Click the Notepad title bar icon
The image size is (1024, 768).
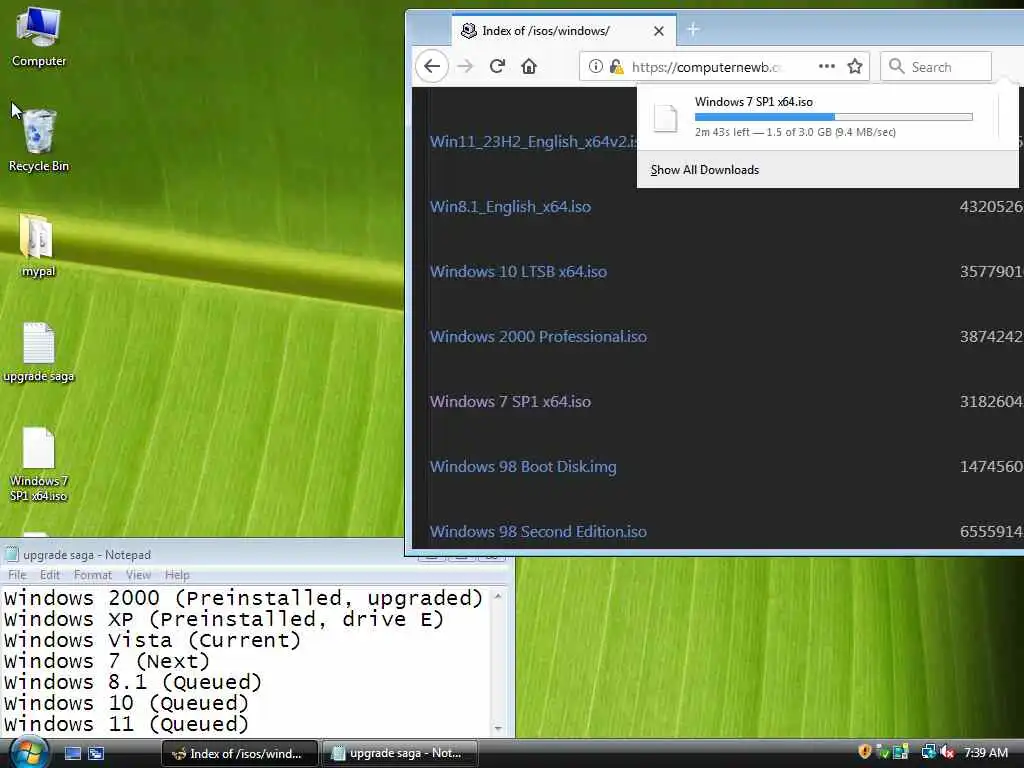[x=11, y=554]
